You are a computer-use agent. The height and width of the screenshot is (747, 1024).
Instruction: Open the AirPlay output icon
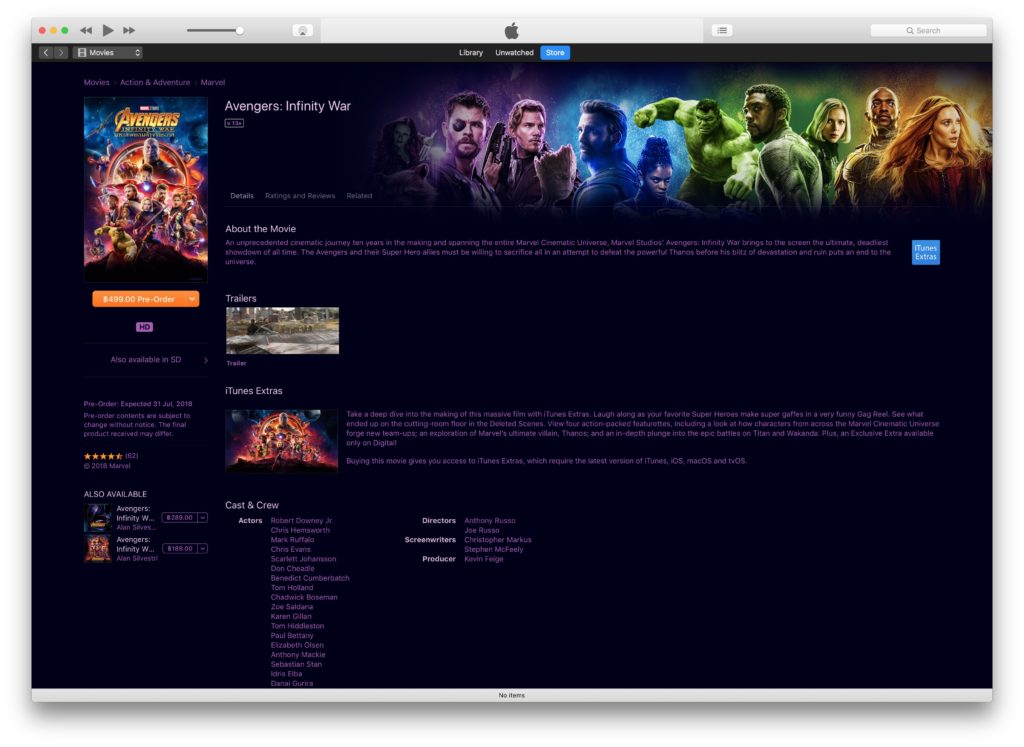click(302, 30)
